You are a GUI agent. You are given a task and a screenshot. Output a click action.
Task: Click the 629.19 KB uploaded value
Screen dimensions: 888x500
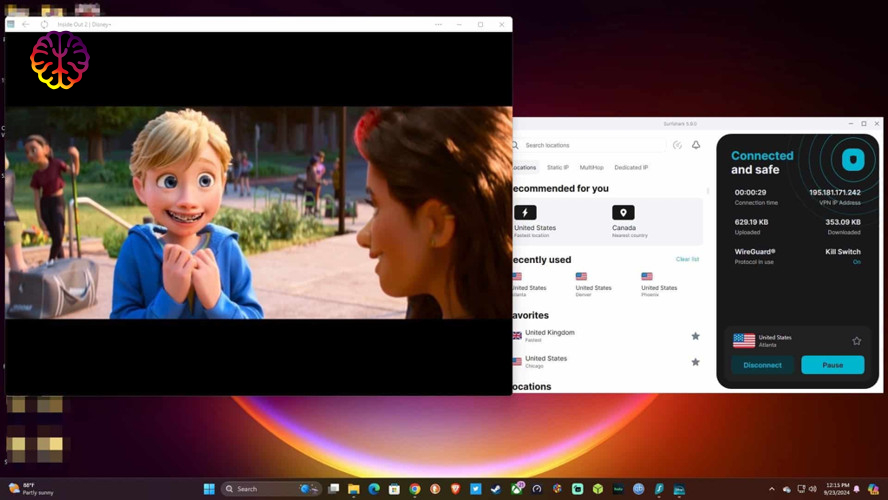tap(751, 222)
